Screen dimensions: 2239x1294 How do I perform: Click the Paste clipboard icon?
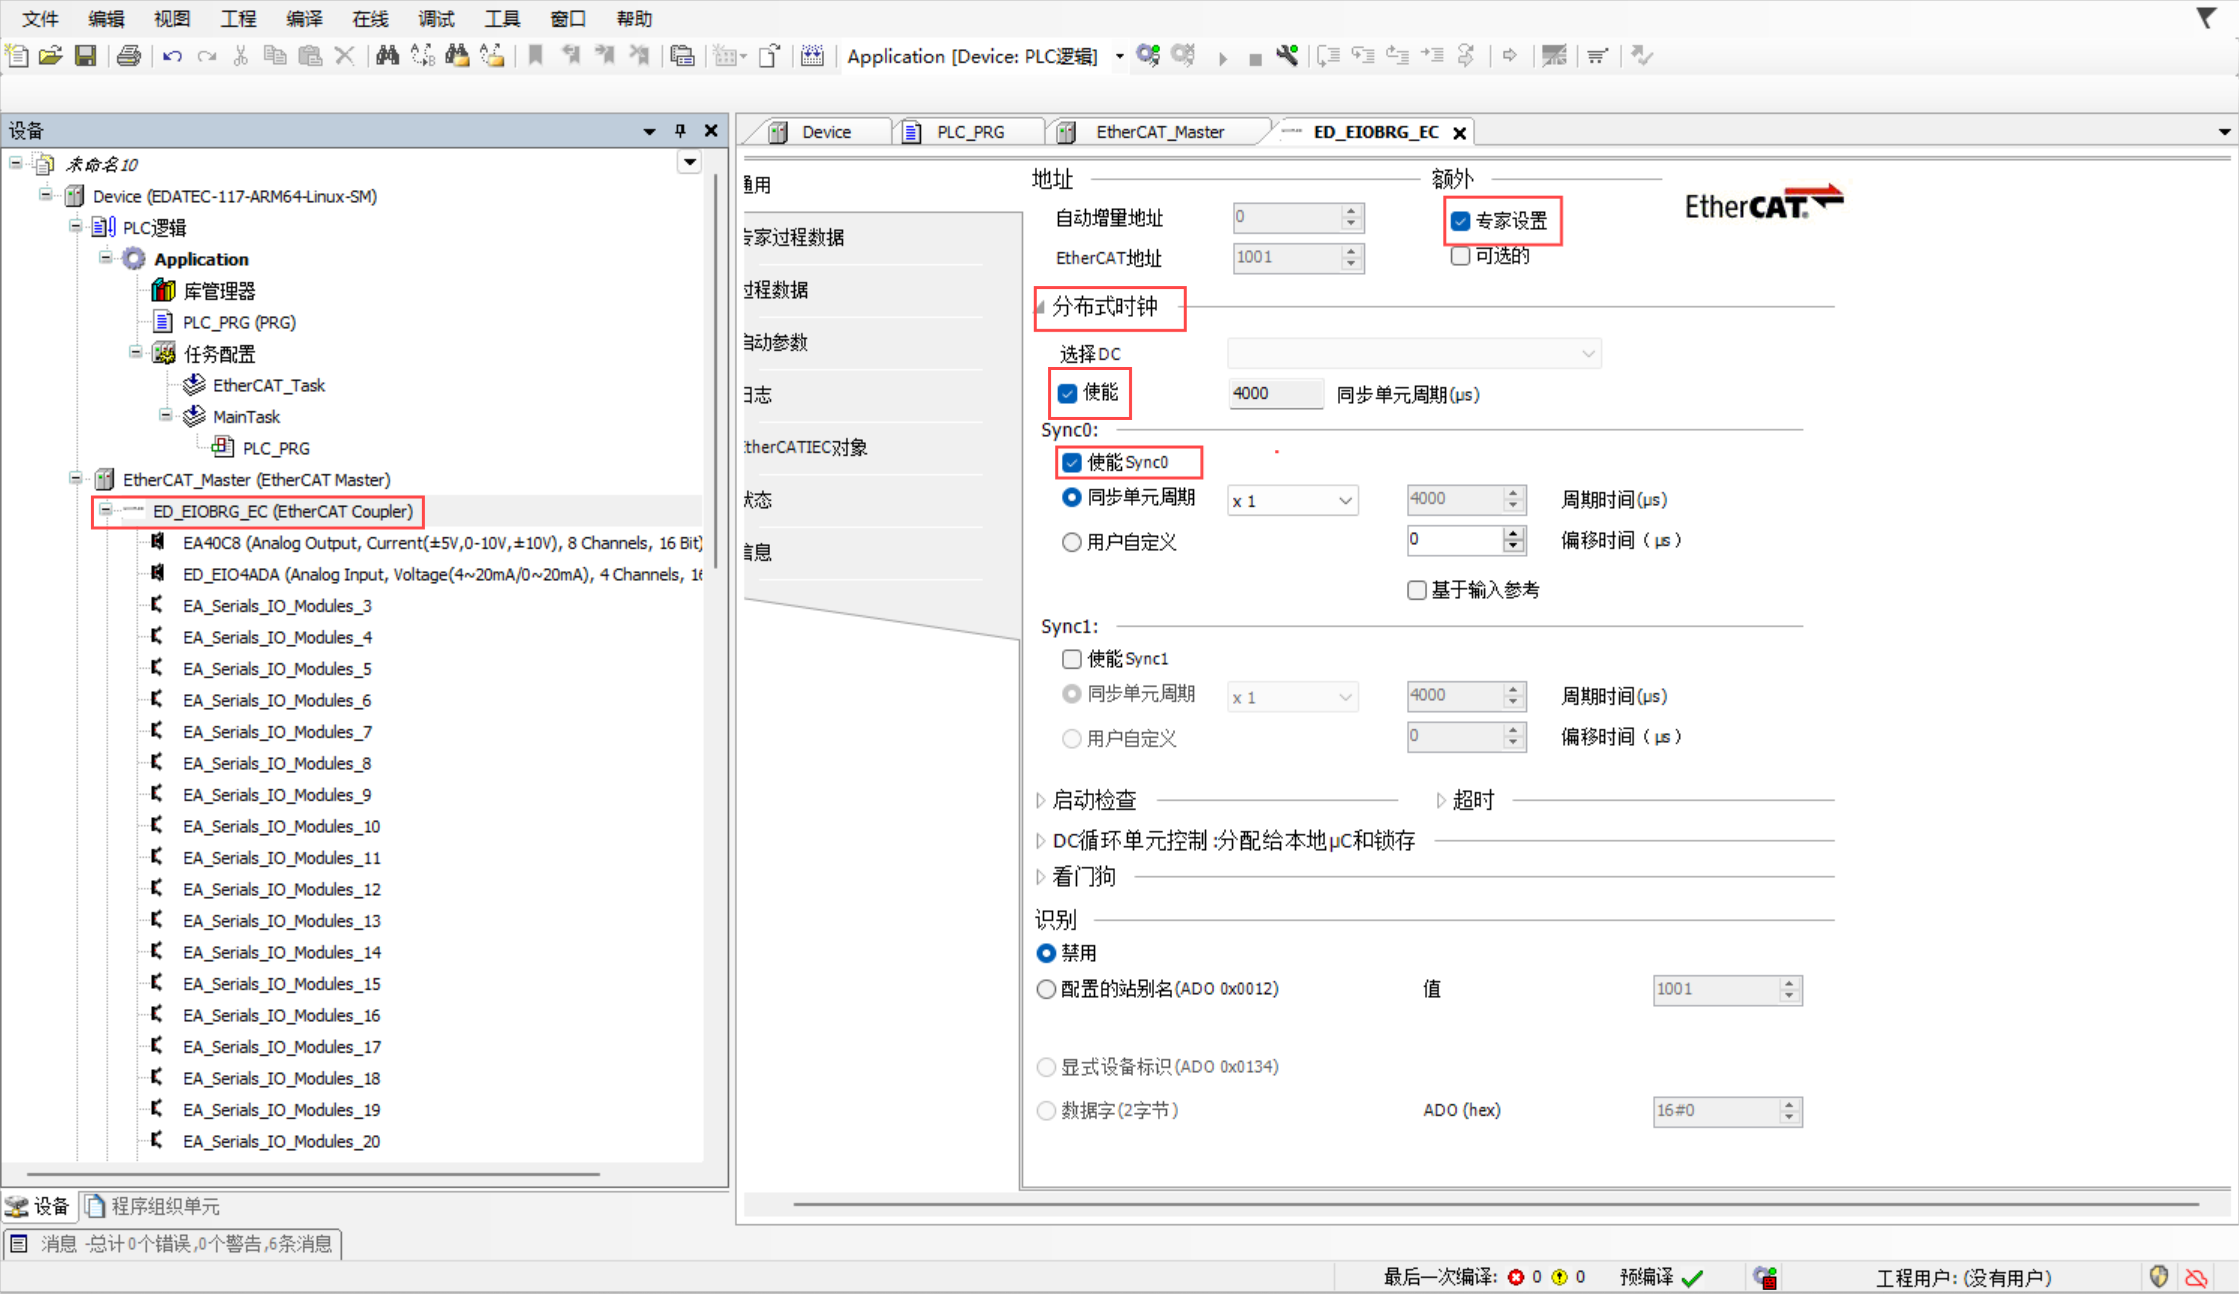click(310, 56)
